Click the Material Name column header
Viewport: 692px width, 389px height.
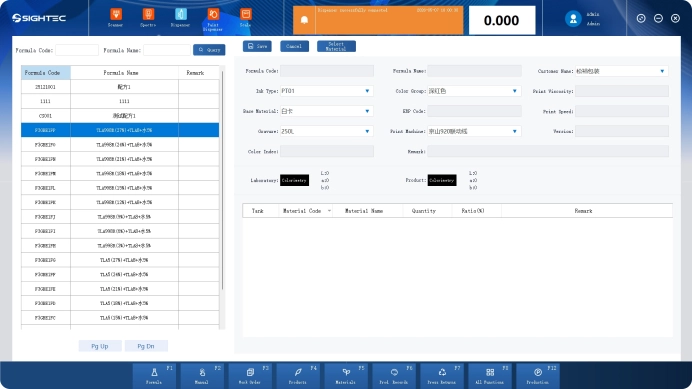[x=368, y=211]
